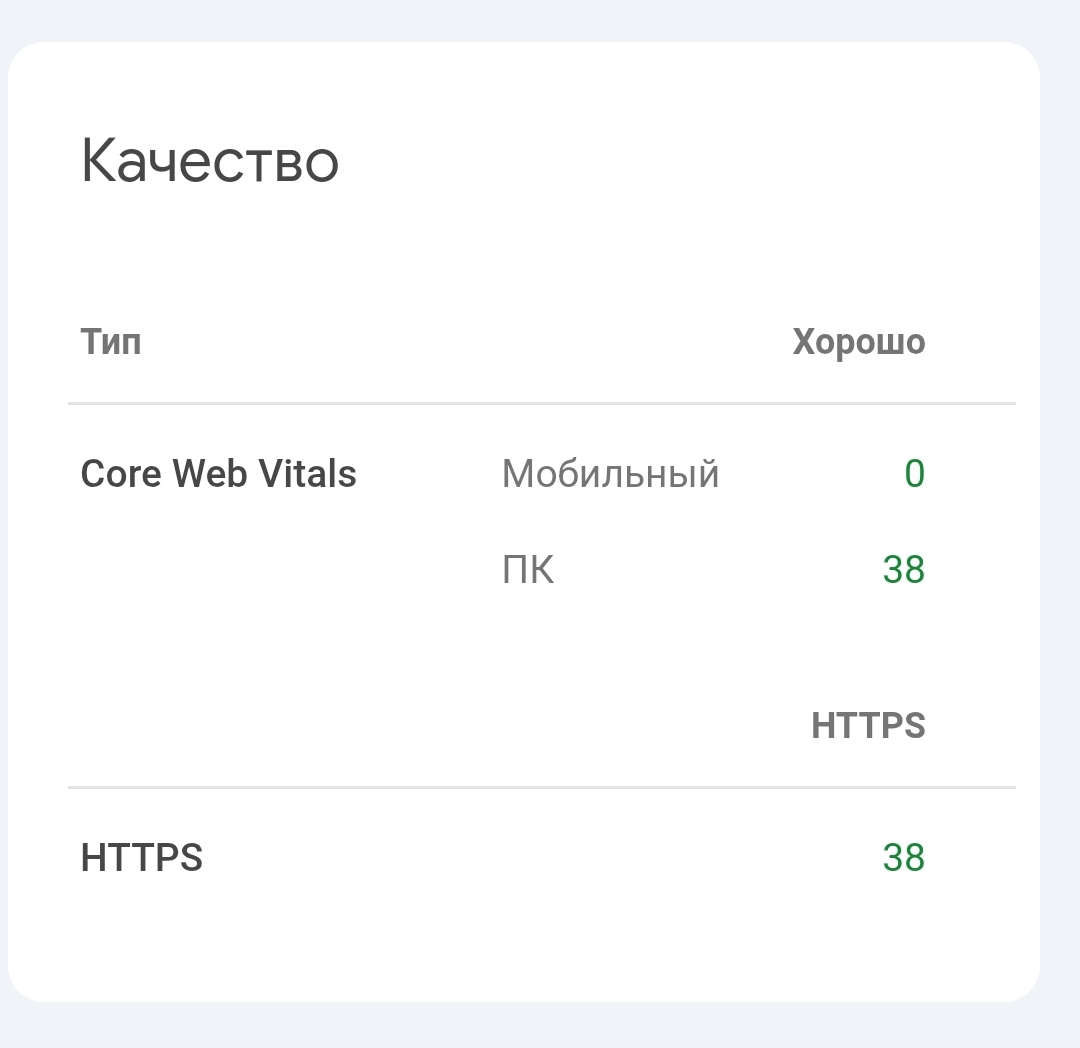Select the ПК row label
Image resolution: width=1080 pixels, height=1048 pixels.
[528, 569]
